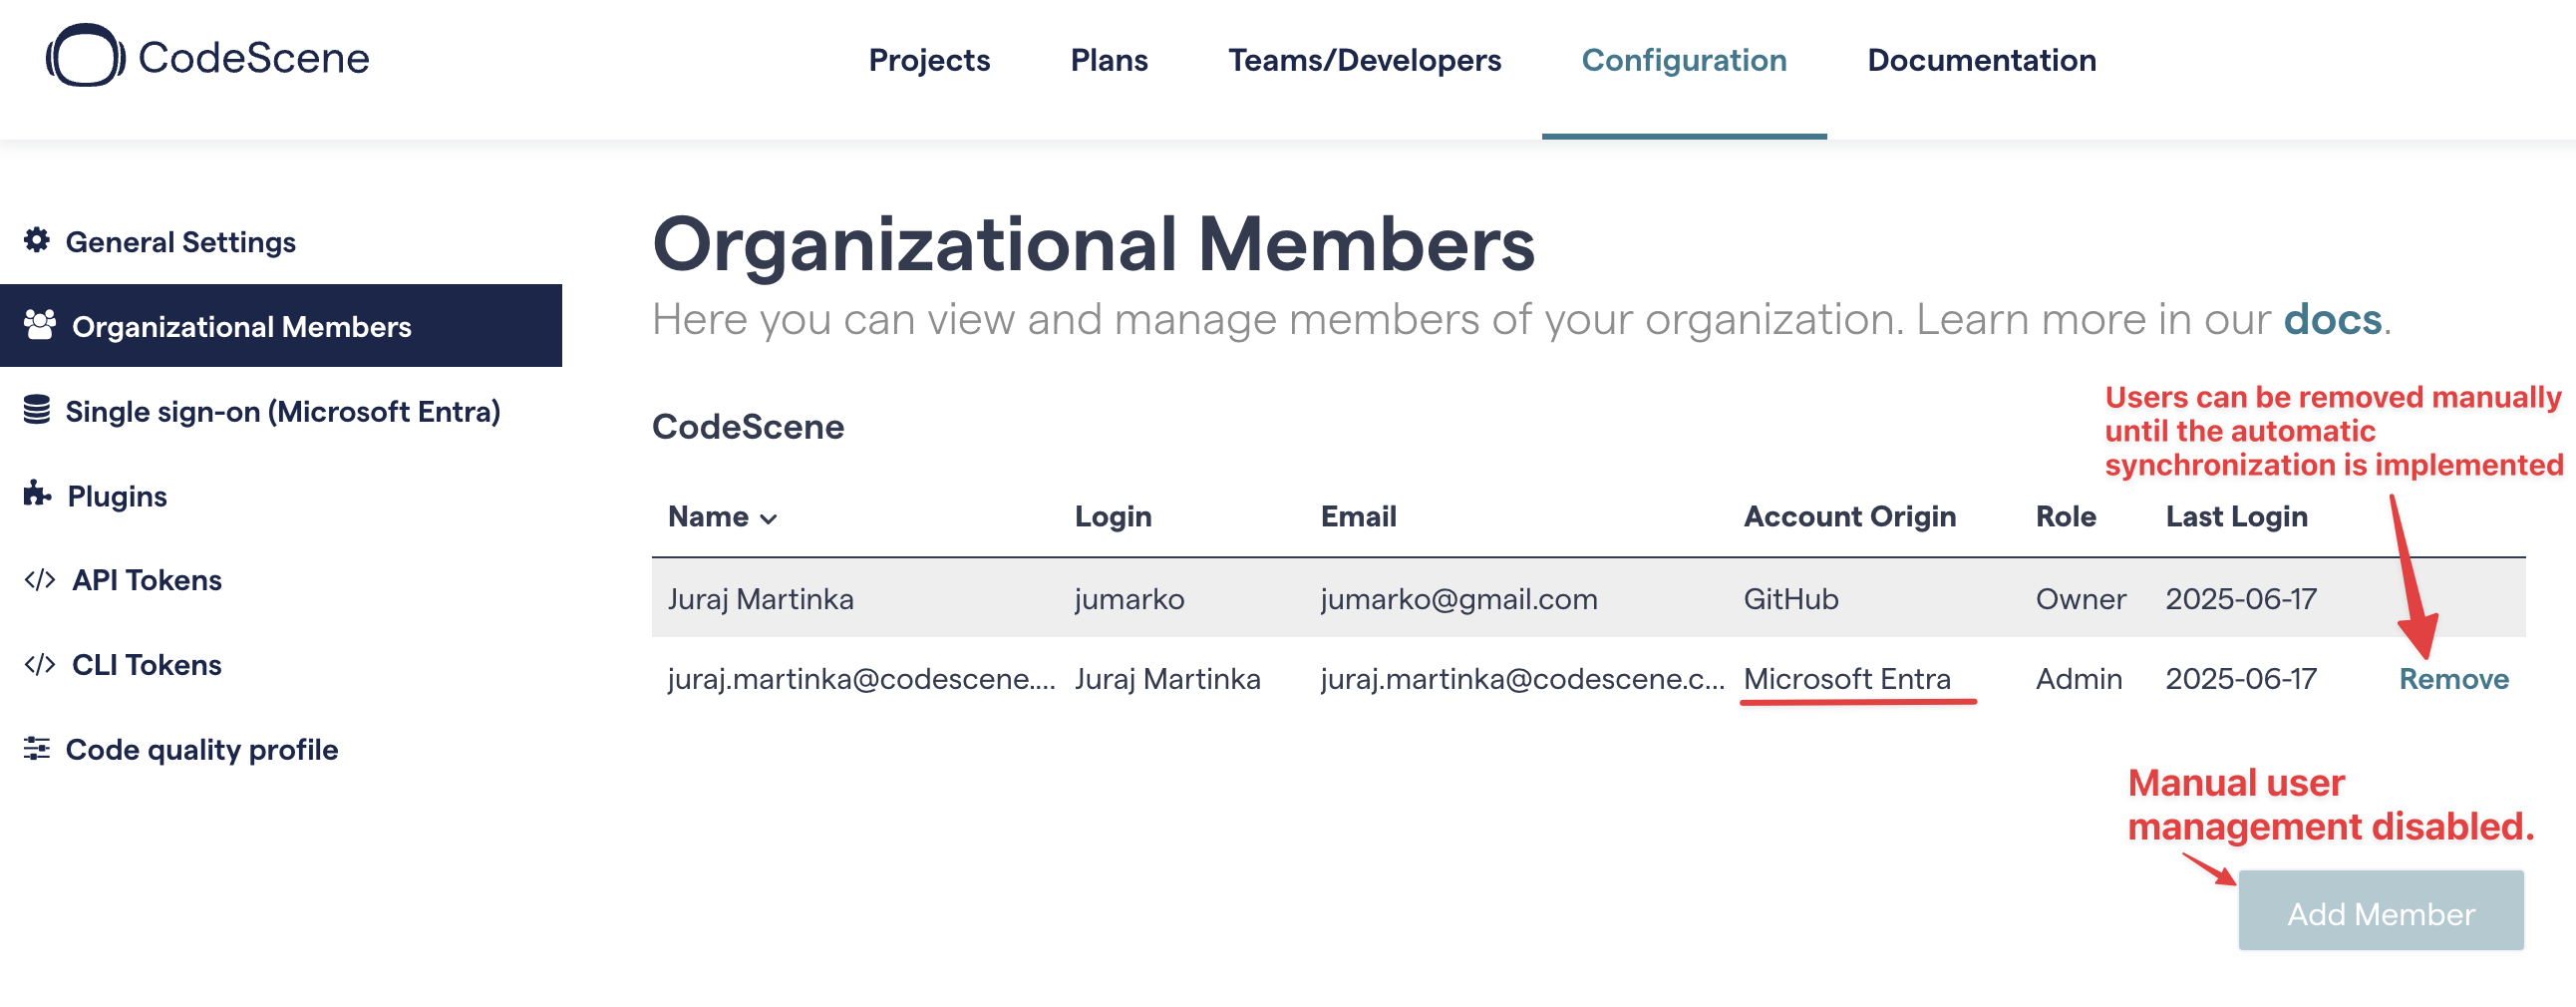This screenshot has height=1007, width=2576.
Task: Select Single sign-on (Microsoft Entra) in sidebar
Action: (x=283, y=410)
